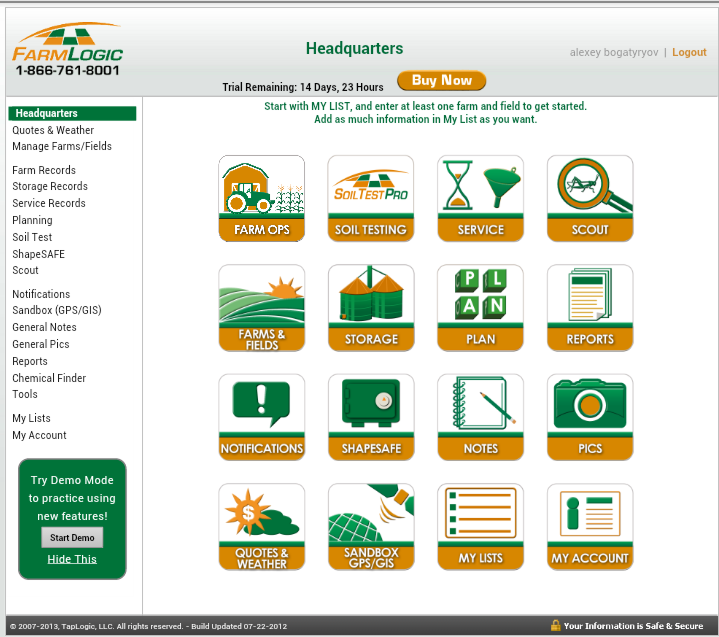
Task: Open Service Records in sidebar
Action: pyautogui.click(x=49, y=203)
